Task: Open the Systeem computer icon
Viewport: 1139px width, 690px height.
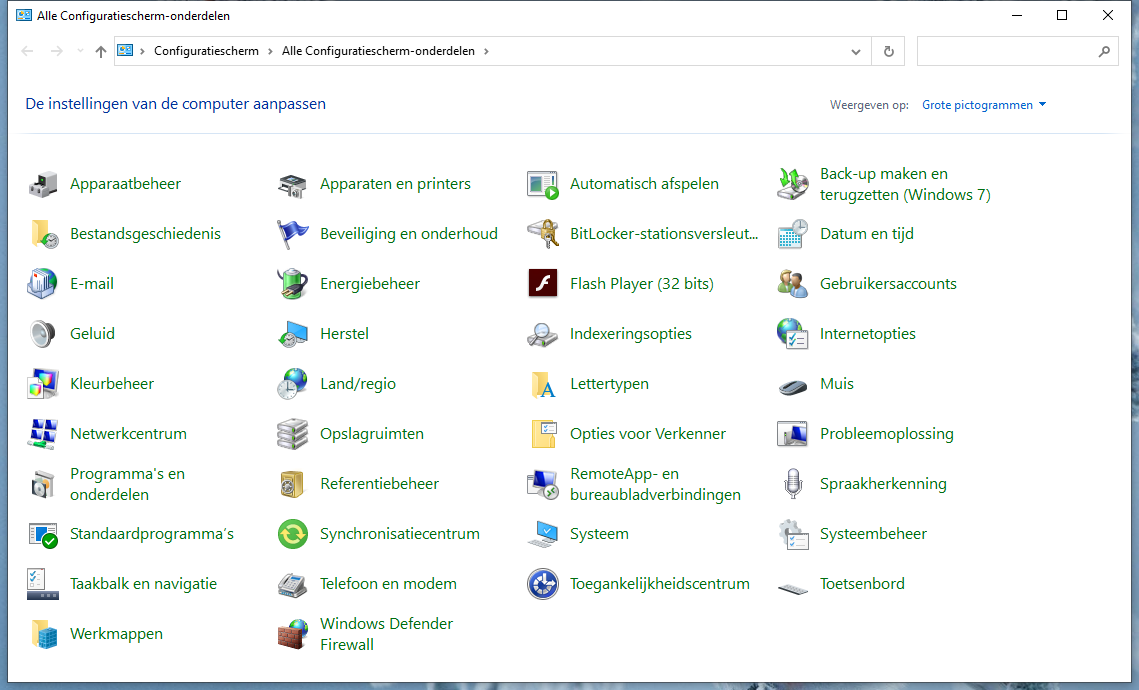Action: [x=543, y=534]
